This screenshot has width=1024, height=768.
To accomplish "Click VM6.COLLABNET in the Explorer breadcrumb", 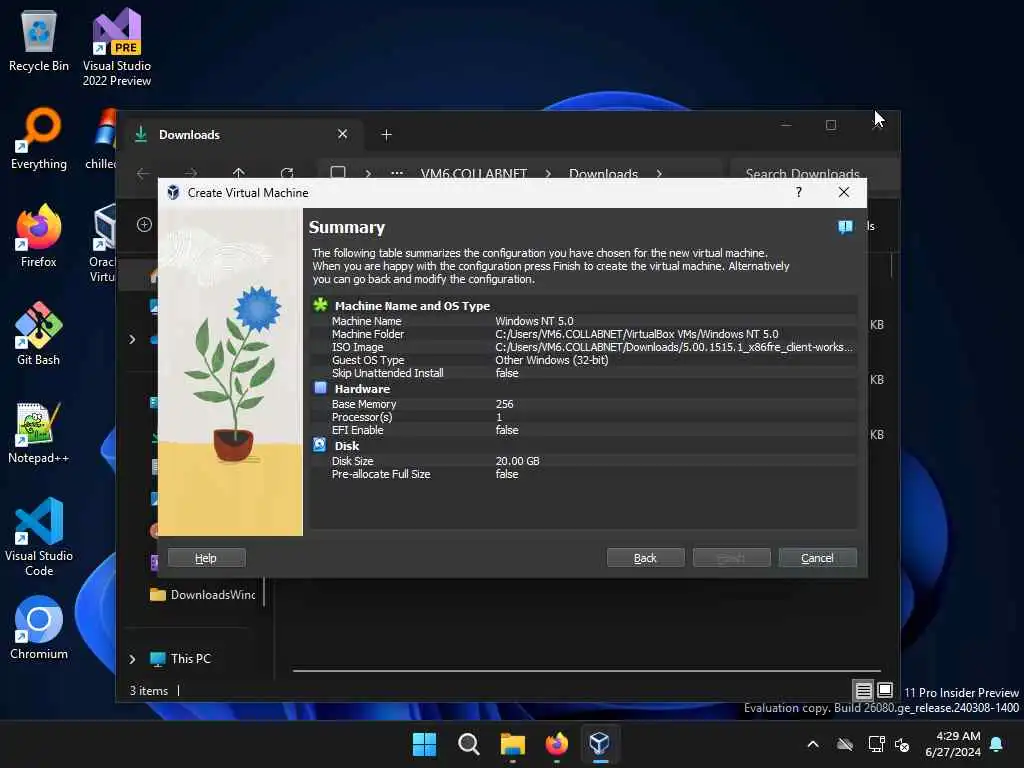I will (x=473, y=172).
